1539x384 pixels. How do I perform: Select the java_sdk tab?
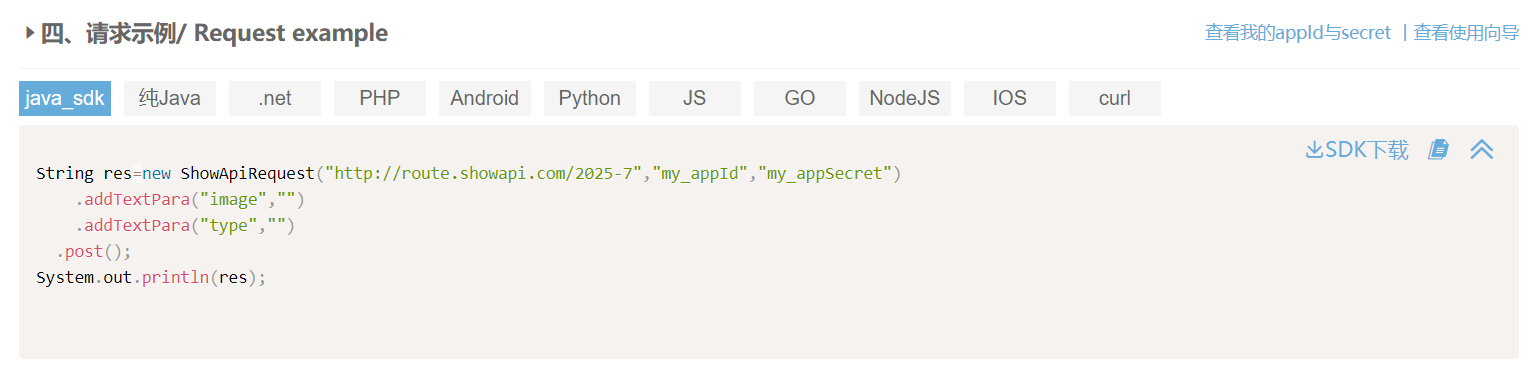click(x=65, y=98)
